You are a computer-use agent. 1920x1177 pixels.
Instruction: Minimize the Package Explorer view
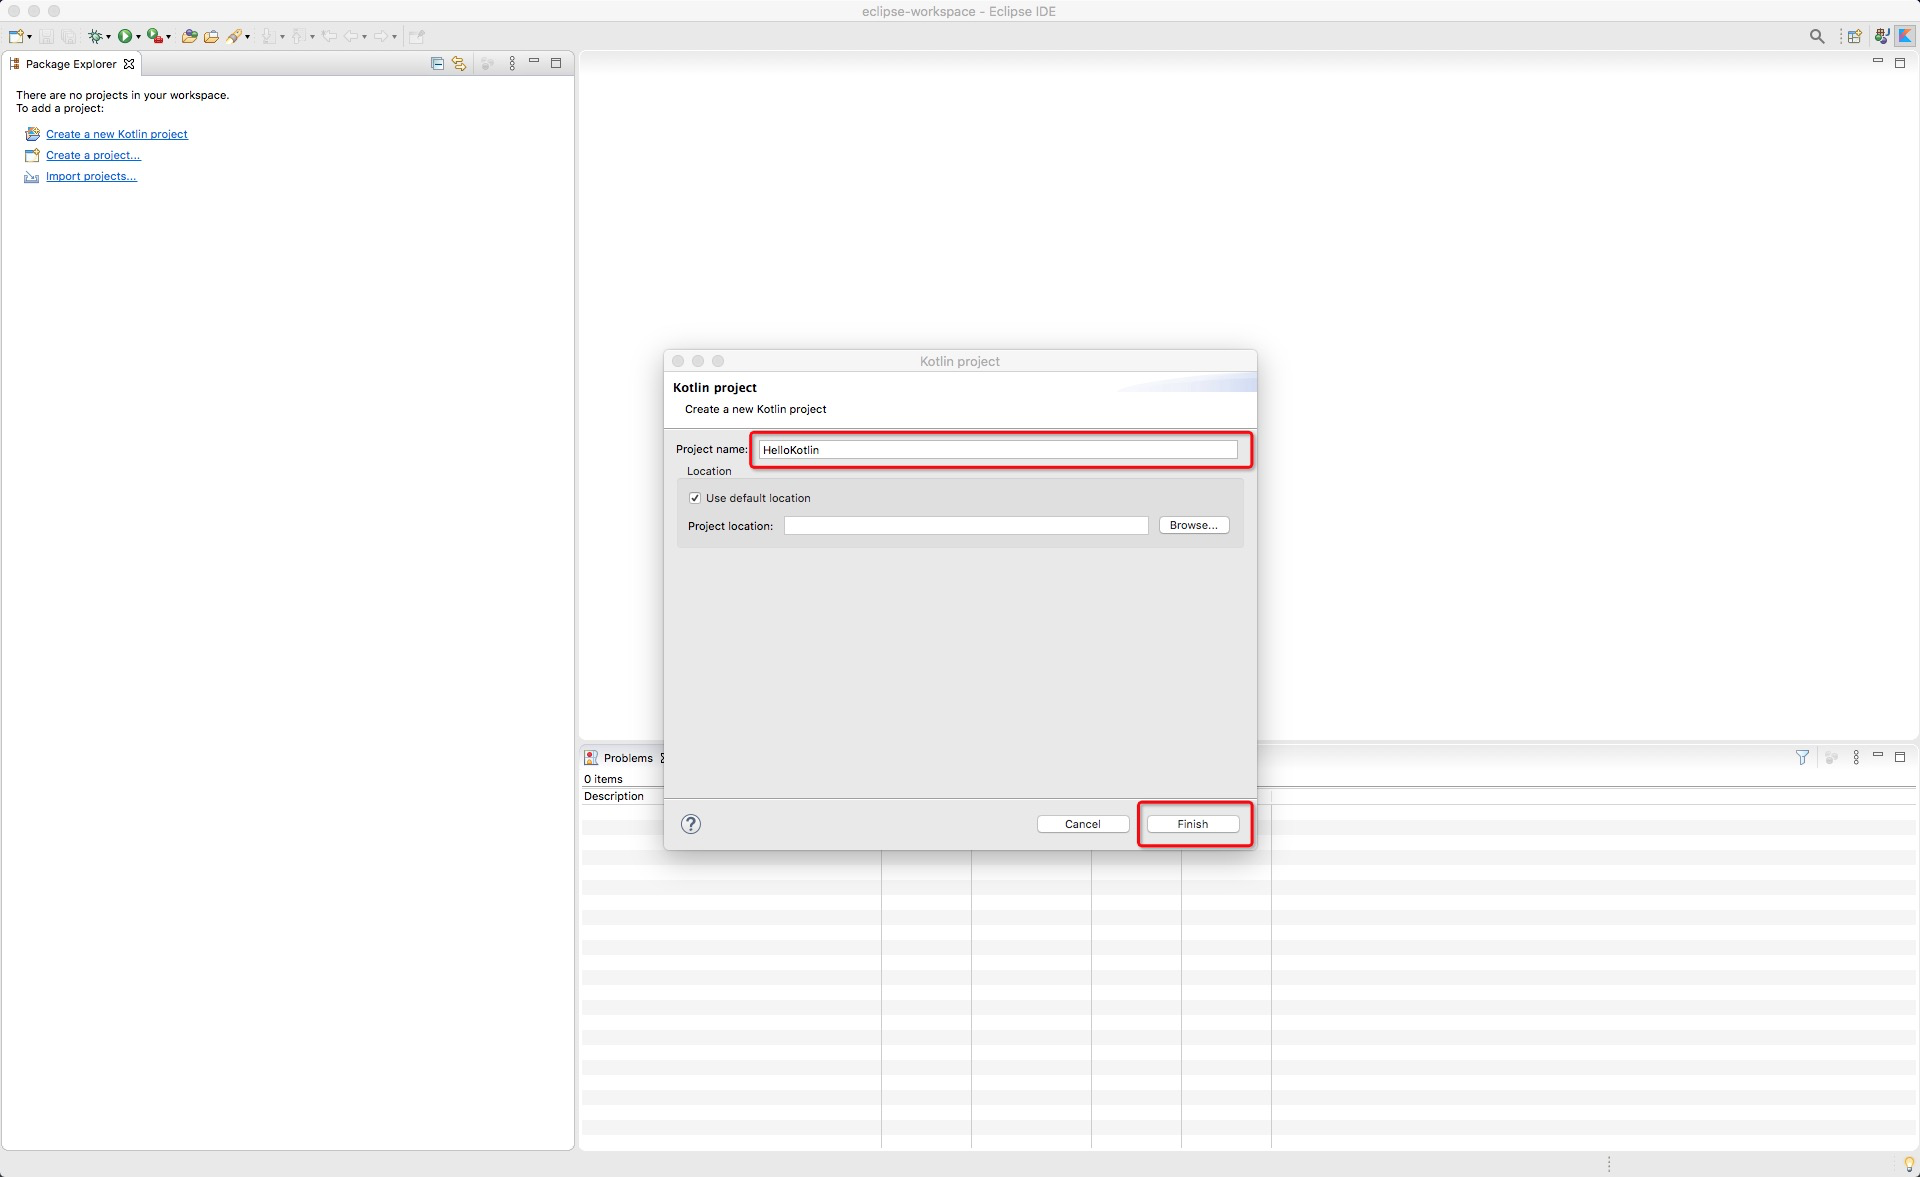(534, 62)
